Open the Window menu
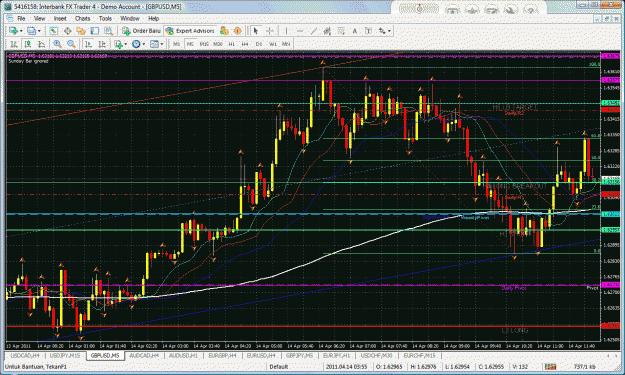Viewport: 625px width, 375px height. coord(130,18)
